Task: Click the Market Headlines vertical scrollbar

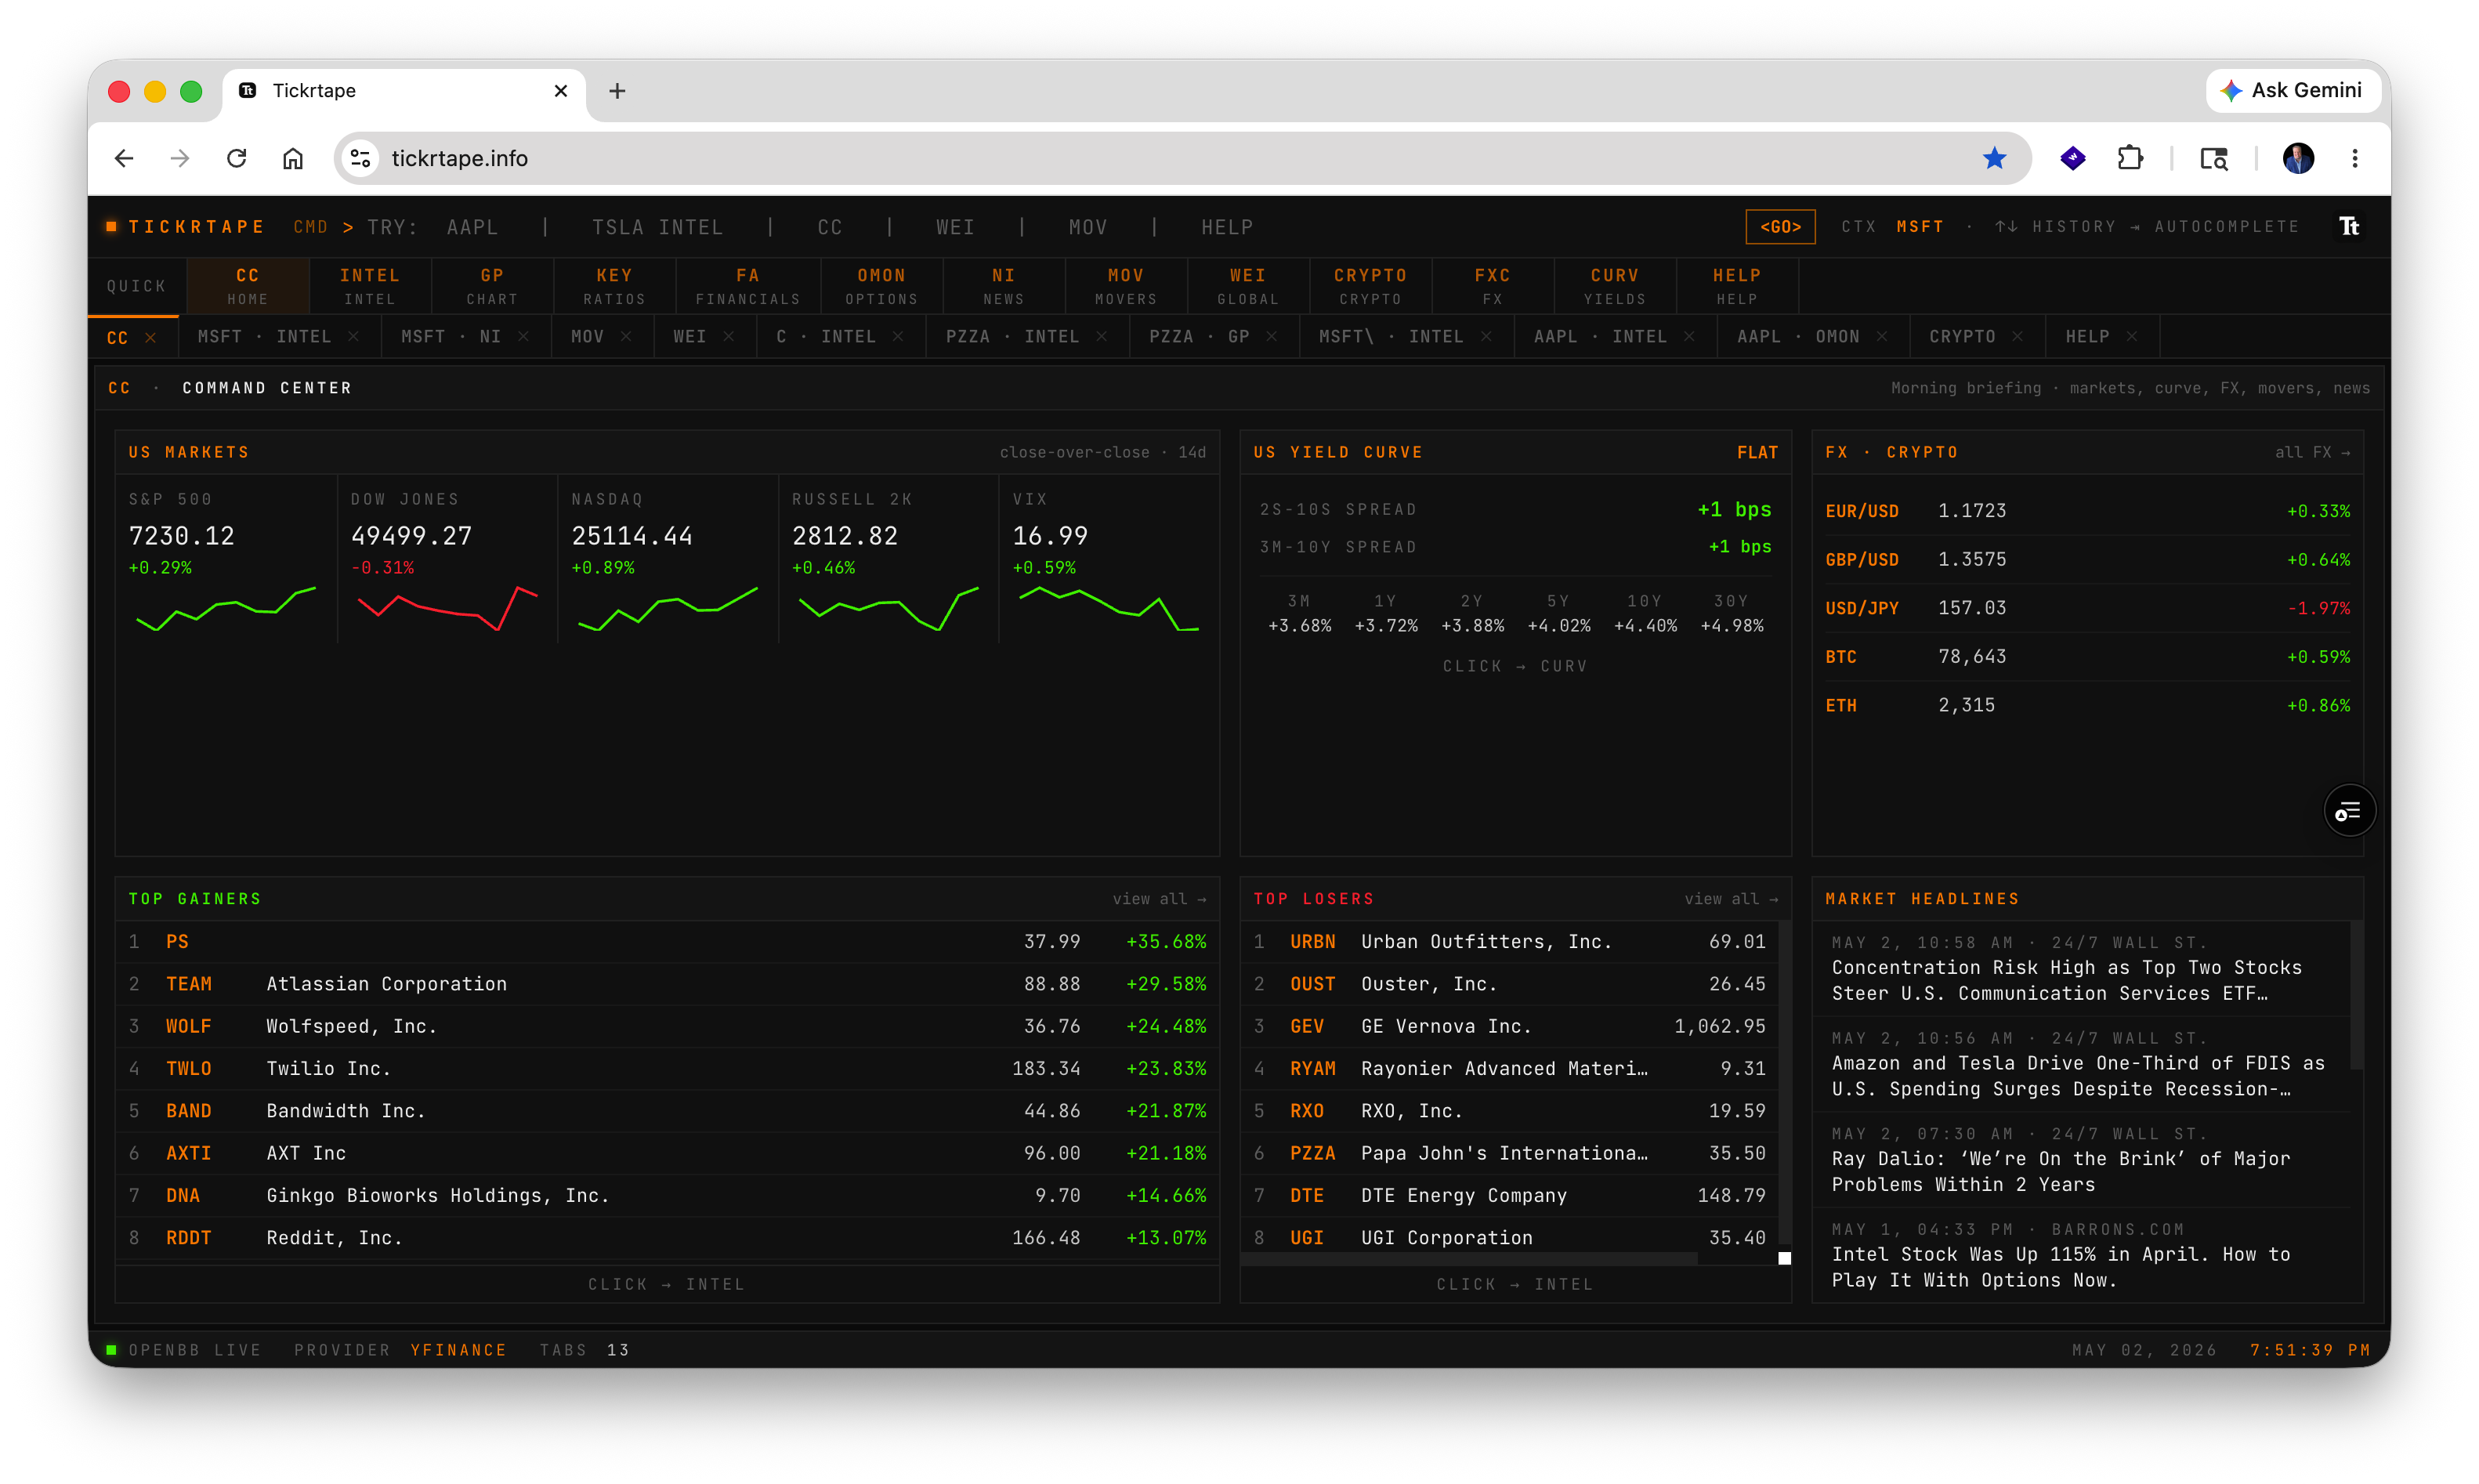Action: [2356, 996]
